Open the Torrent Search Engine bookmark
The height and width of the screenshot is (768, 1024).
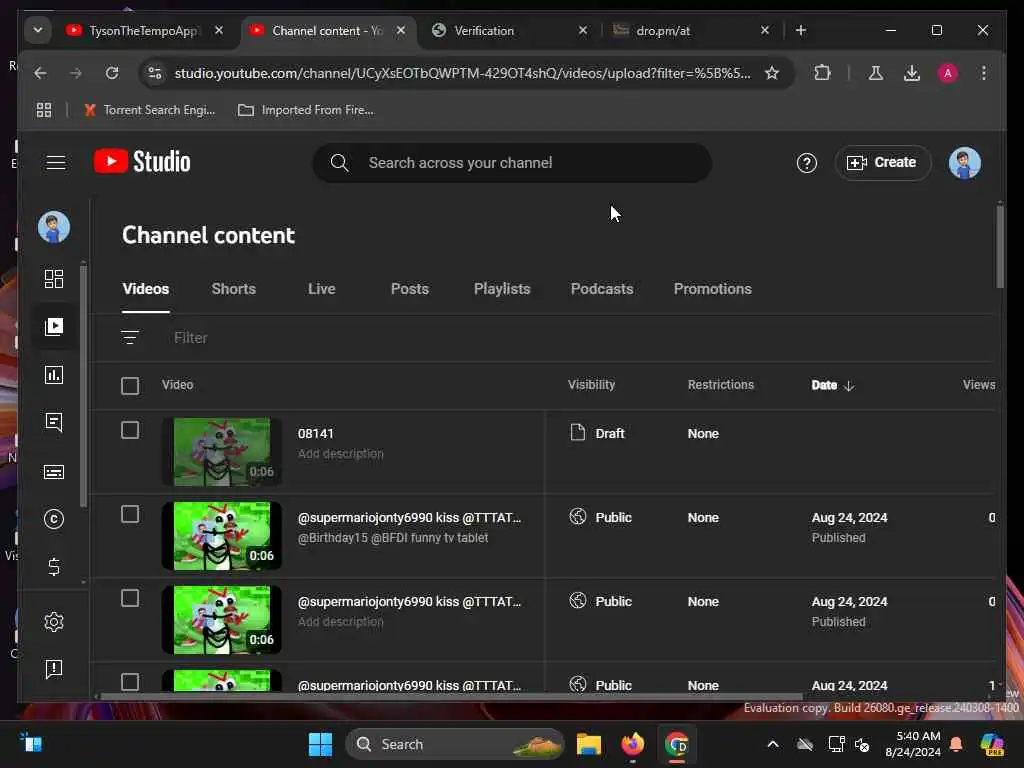tap(150, 110)
